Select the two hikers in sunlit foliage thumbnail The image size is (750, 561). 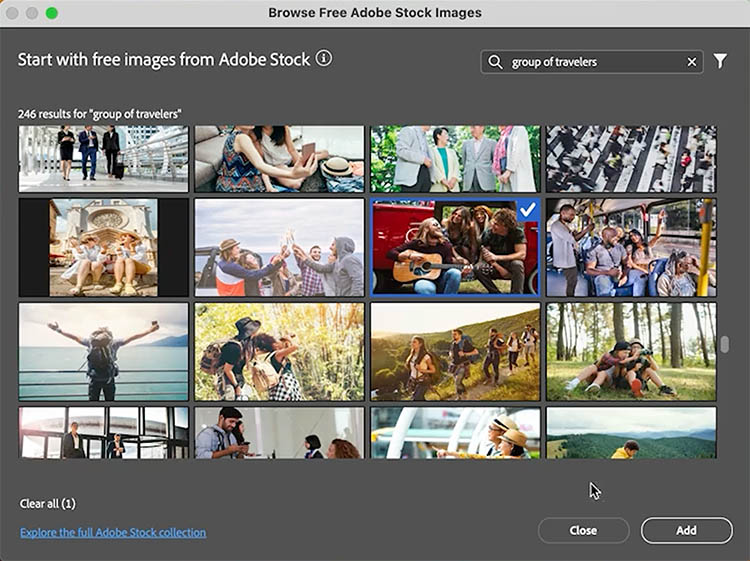(x=279, y=351)
